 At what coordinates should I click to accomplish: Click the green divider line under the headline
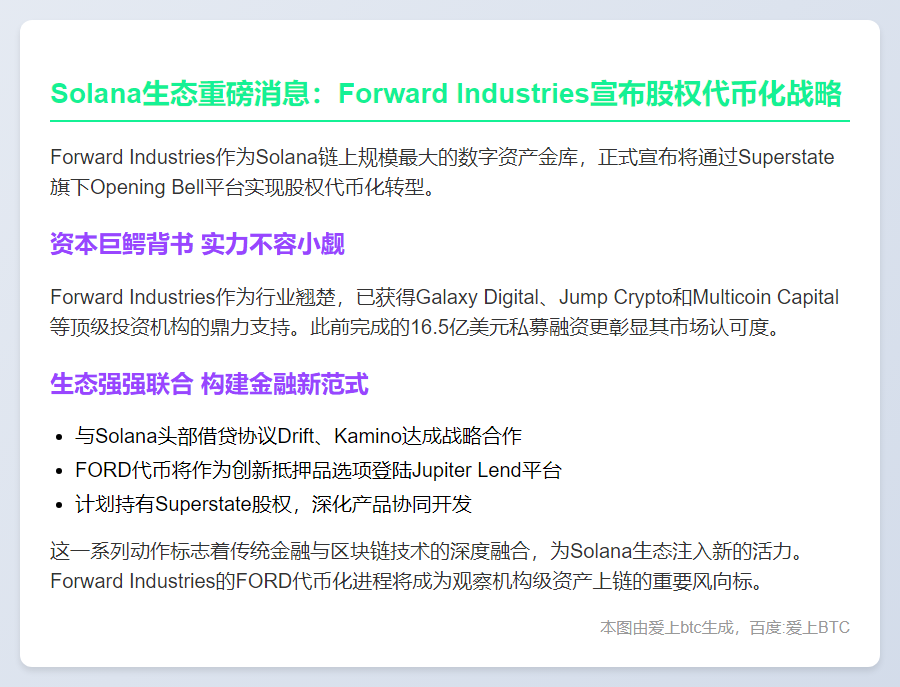point(449,121)
